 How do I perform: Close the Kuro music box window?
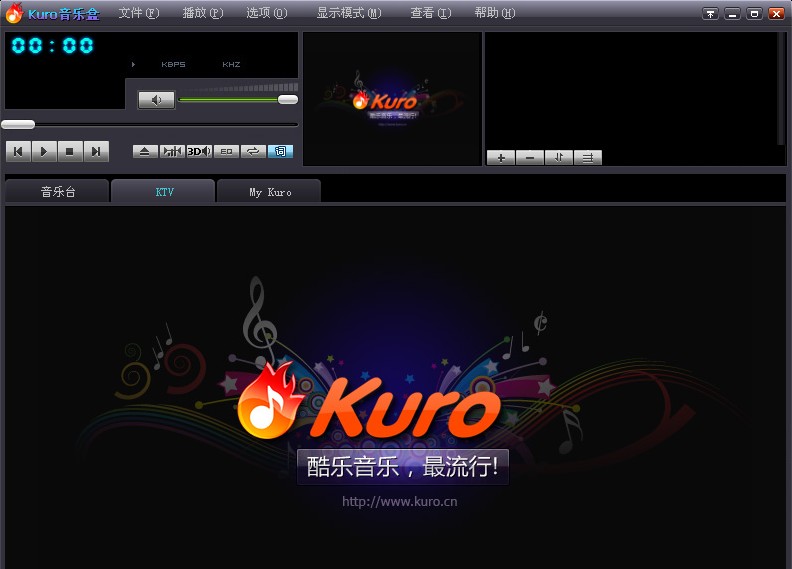776,14
